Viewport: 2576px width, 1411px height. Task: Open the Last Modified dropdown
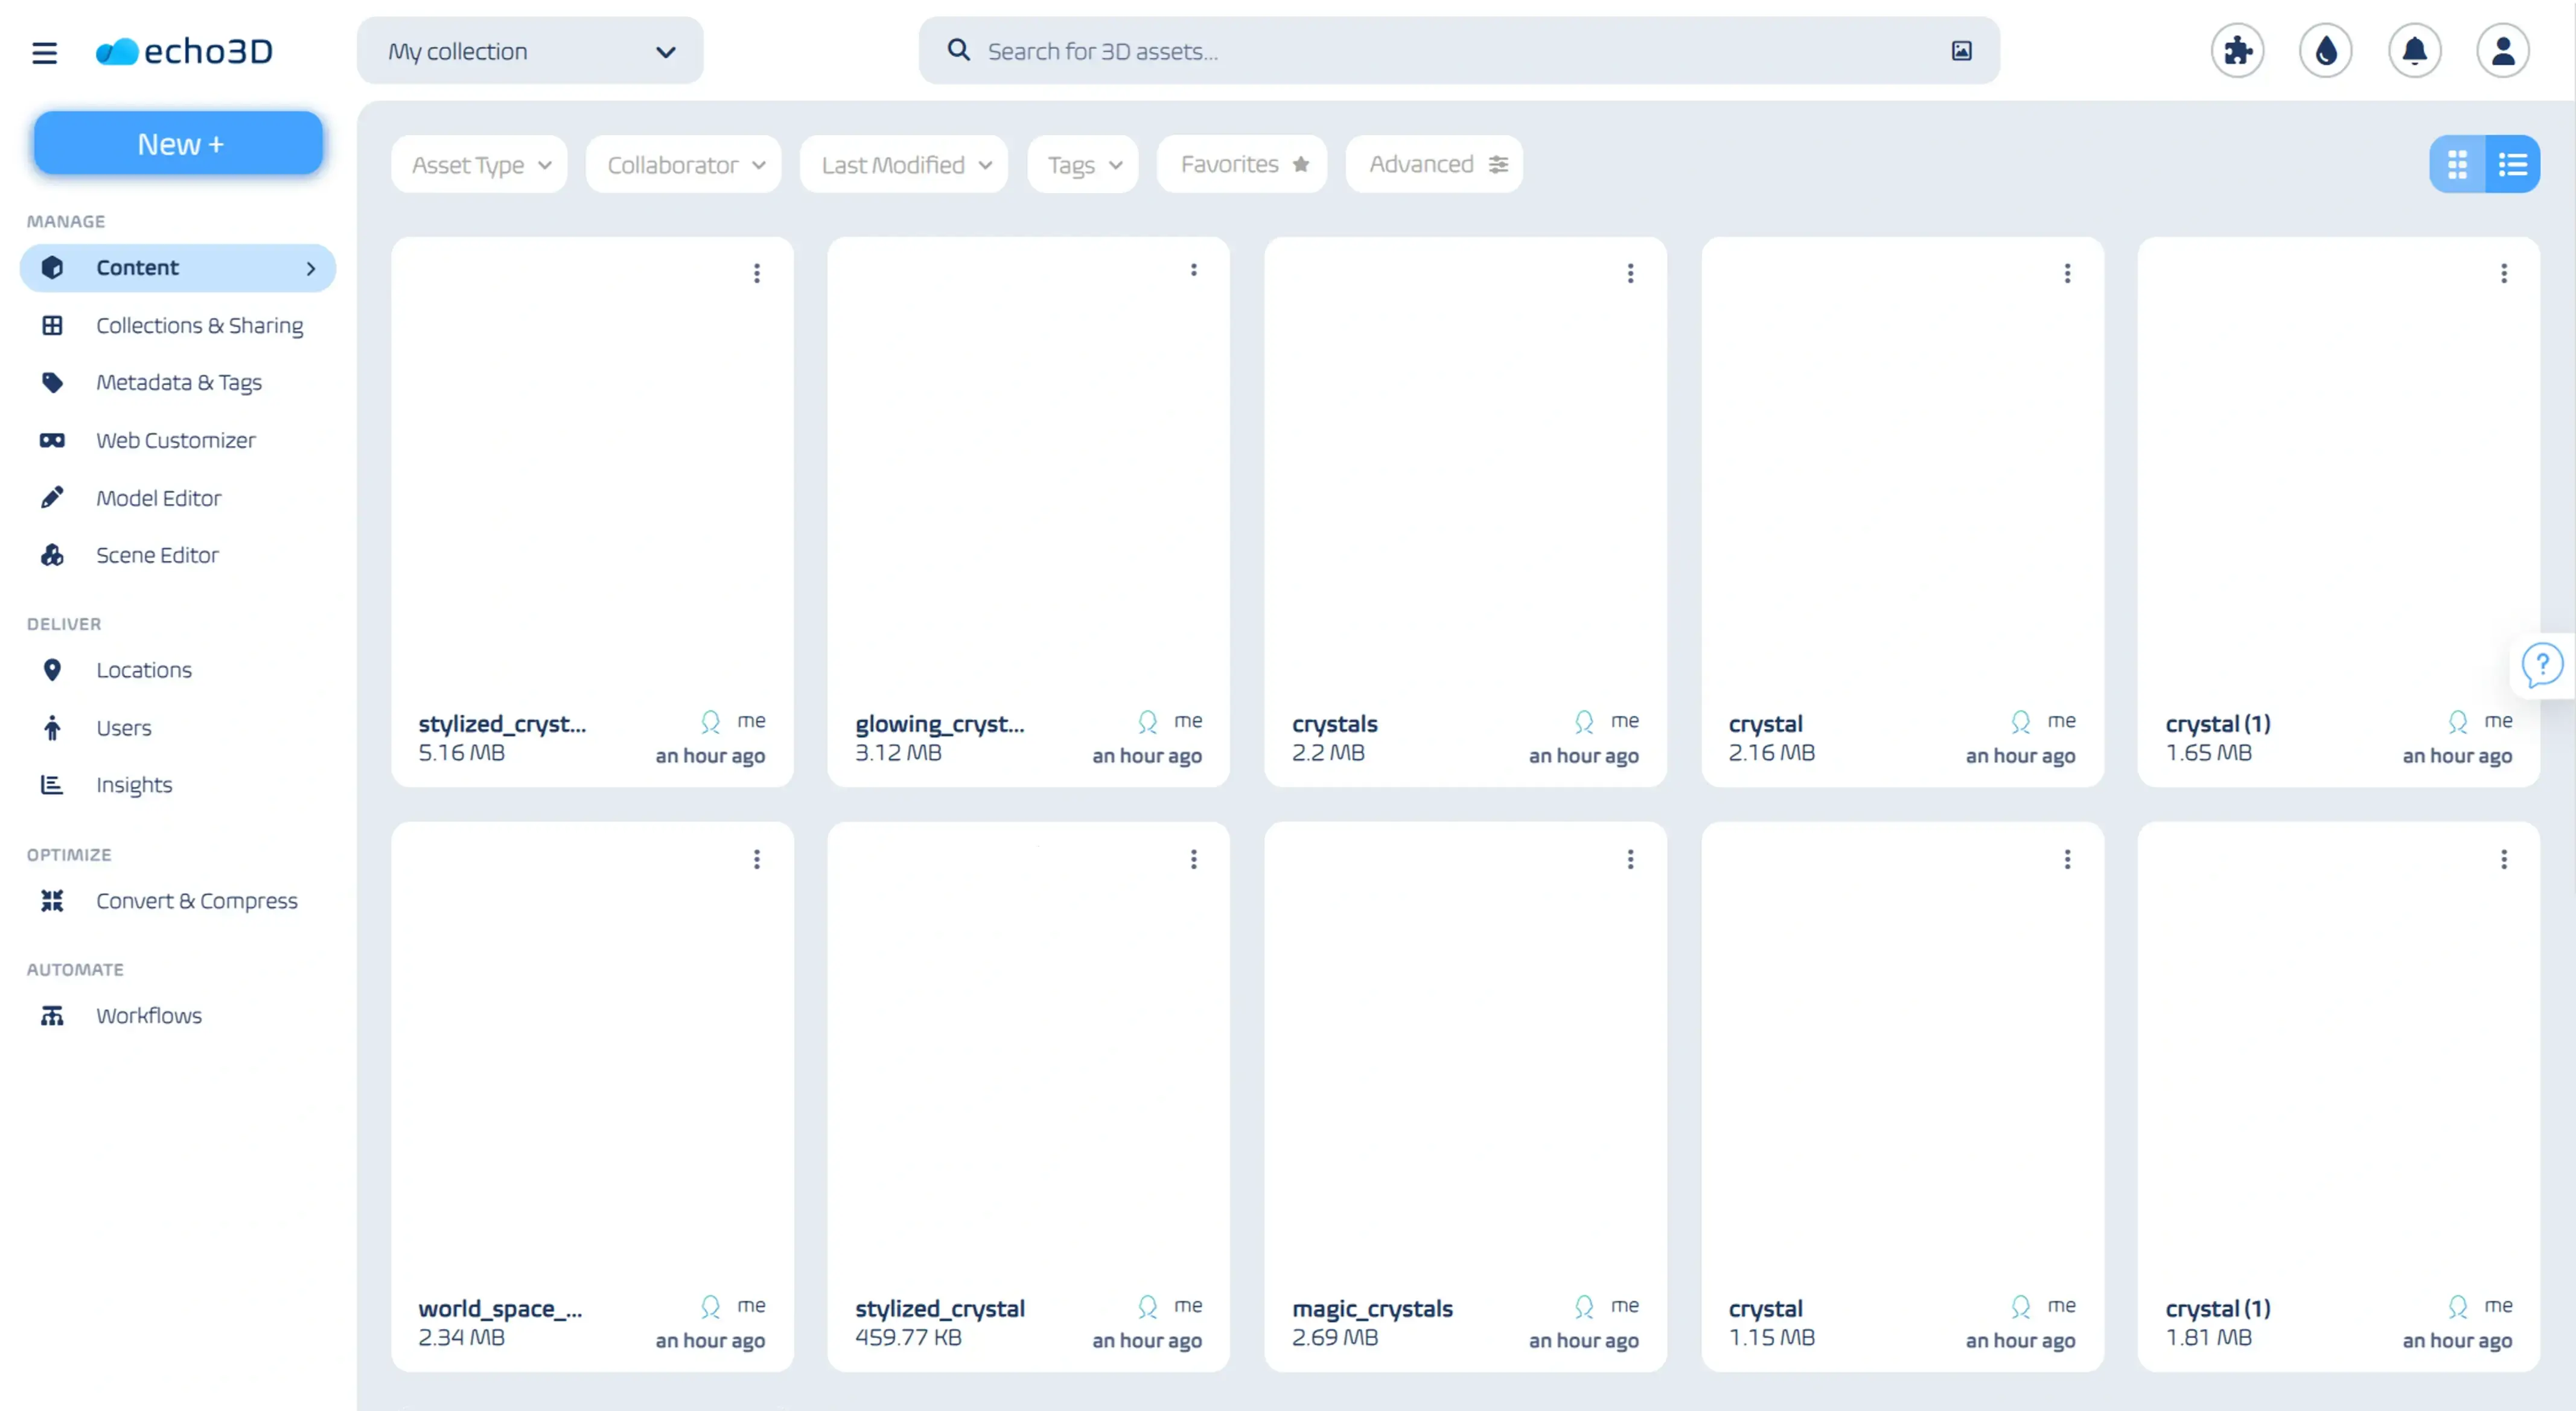pyautogui.click(x=903, y=164)
